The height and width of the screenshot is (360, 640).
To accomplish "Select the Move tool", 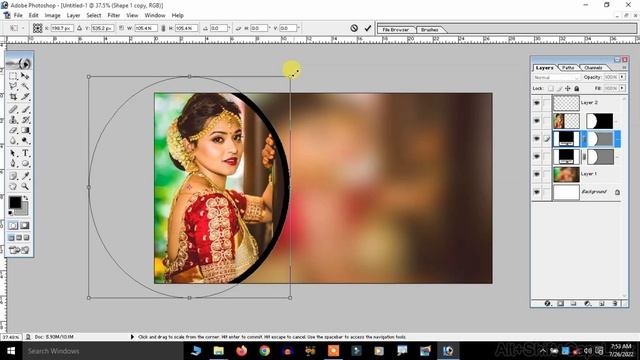I will click(x=25, y=76).
